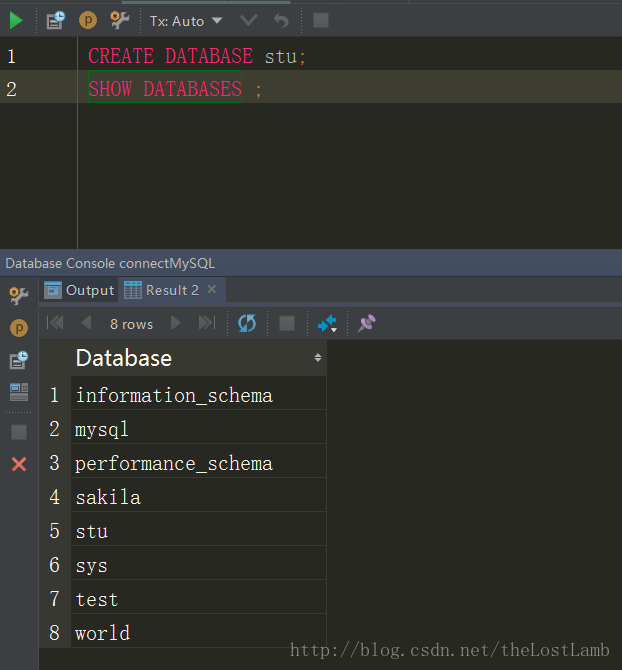Close the Result 2 tab
Screen dimensions: 622x670
pyautogui.click(x=212, y=290)
